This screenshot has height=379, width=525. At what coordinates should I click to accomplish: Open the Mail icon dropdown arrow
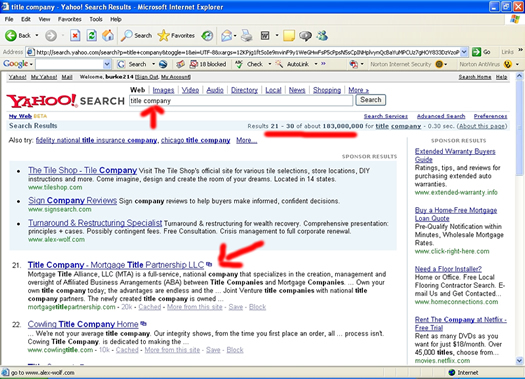click(235, 35)
